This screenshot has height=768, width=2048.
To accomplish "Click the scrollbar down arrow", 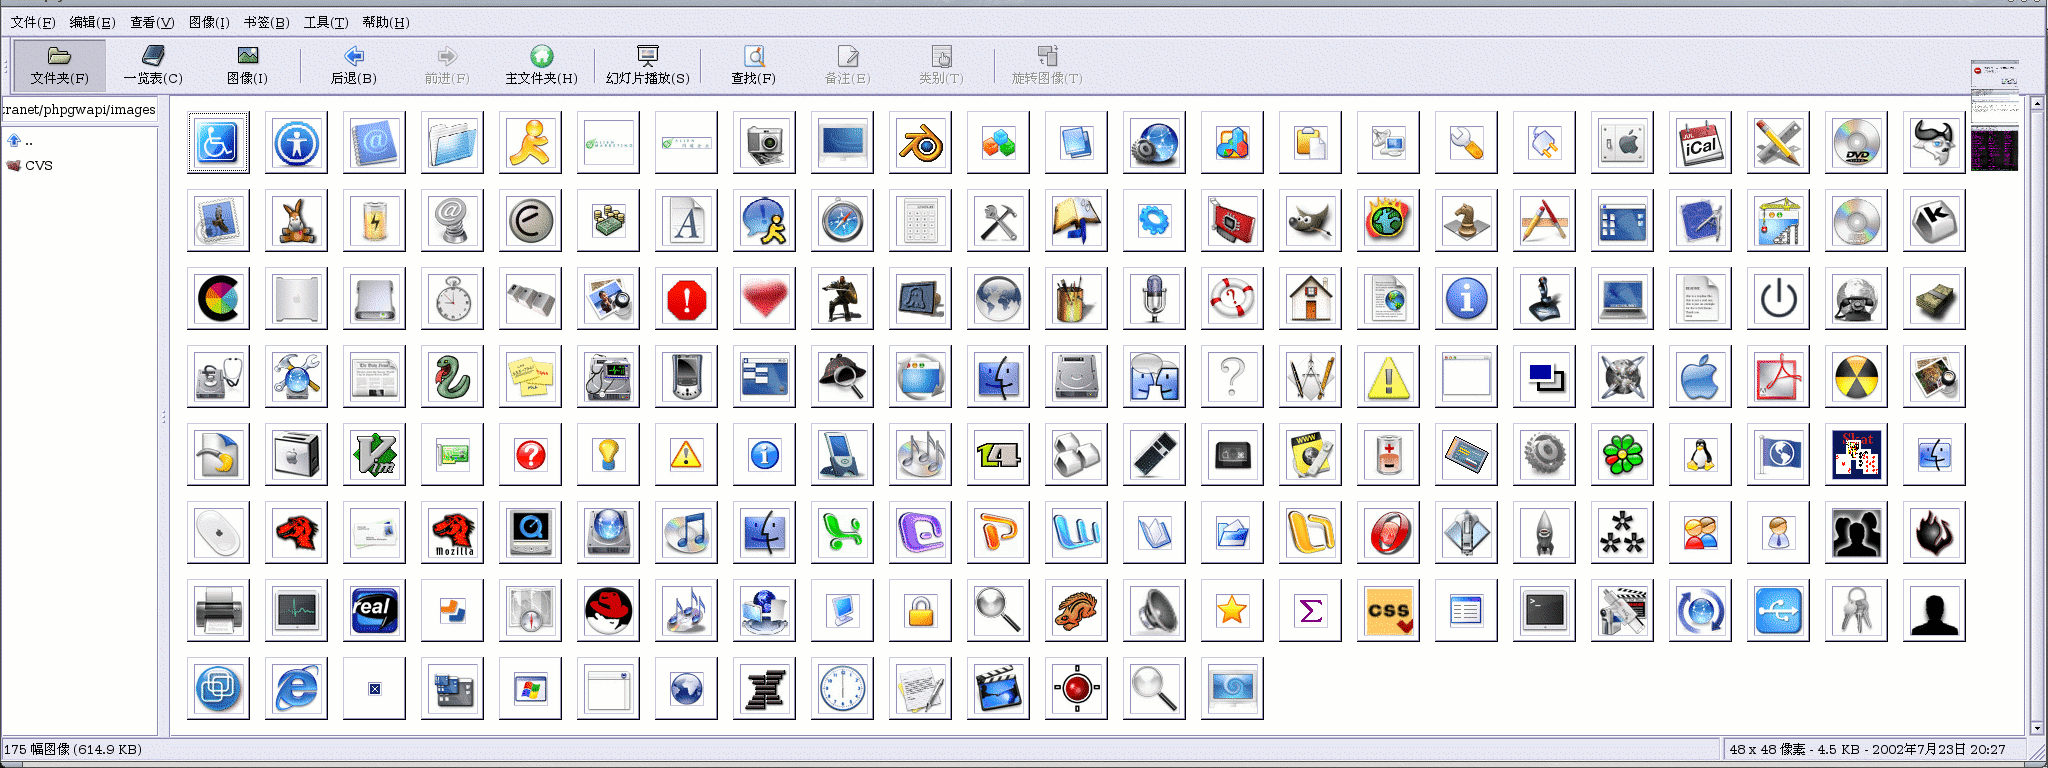I will click(x=2036, y=728).
